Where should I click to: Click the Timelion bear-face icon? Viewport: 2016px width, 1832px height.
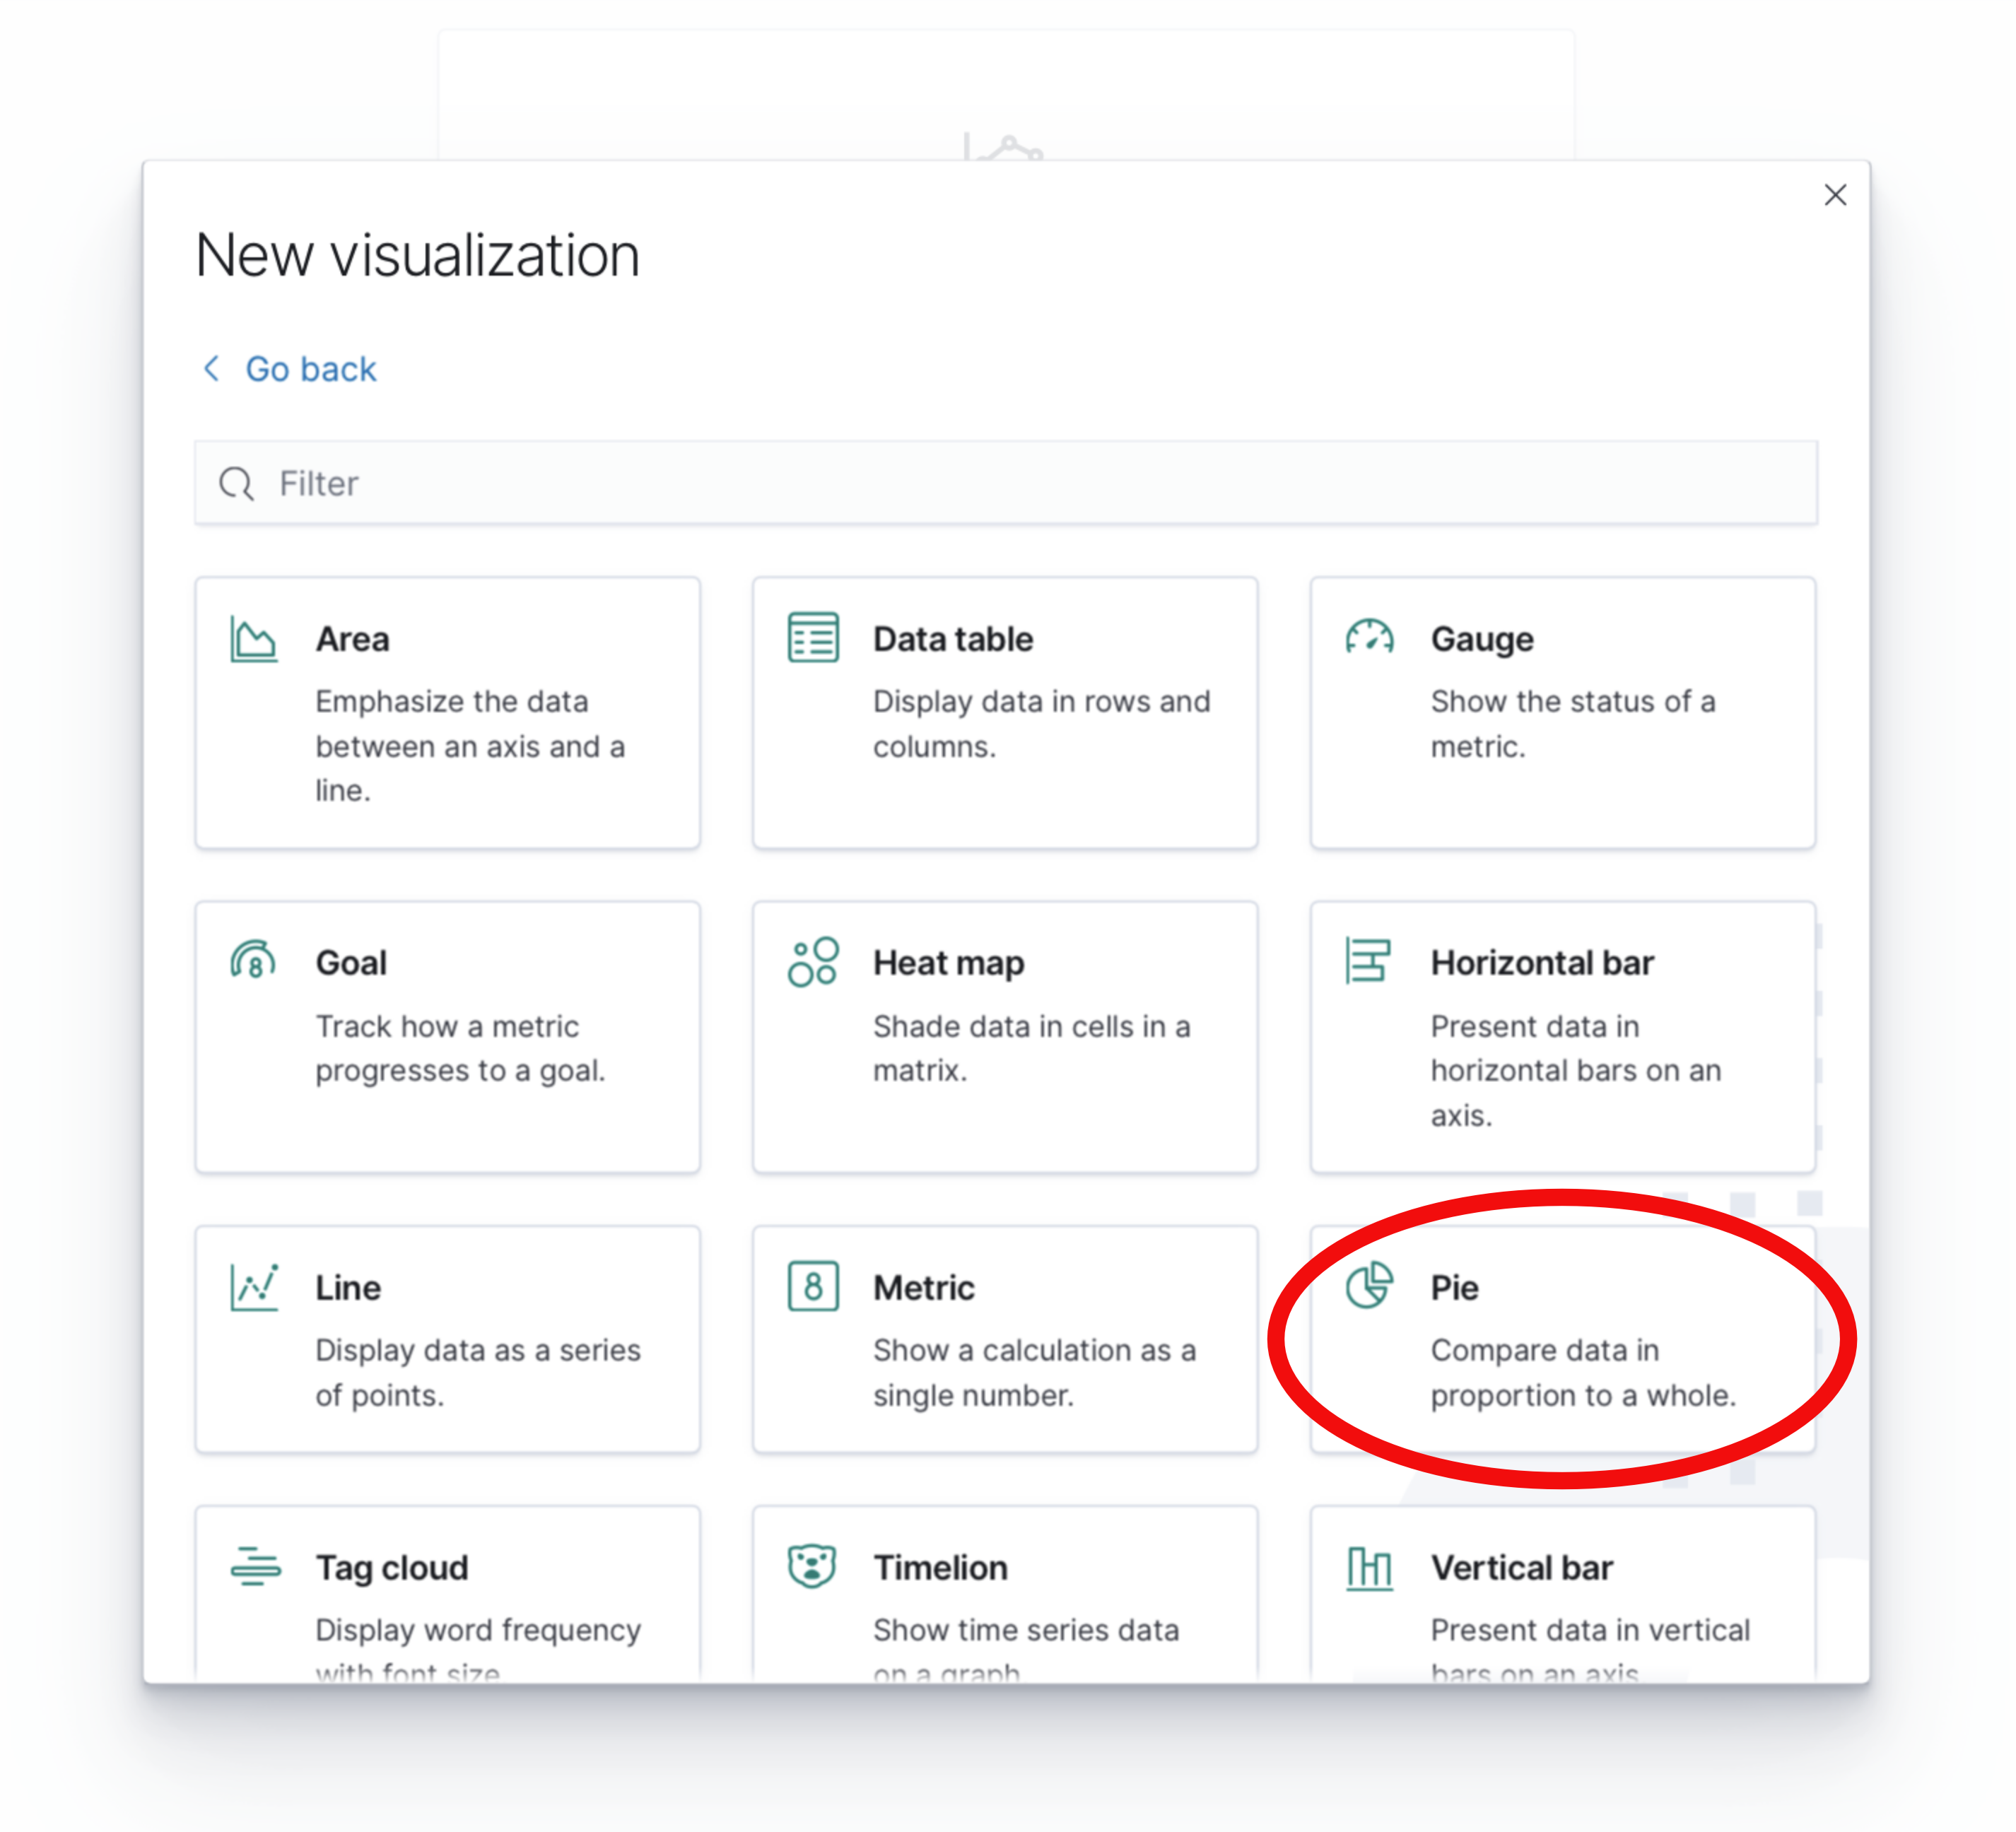pos(812,1566)
